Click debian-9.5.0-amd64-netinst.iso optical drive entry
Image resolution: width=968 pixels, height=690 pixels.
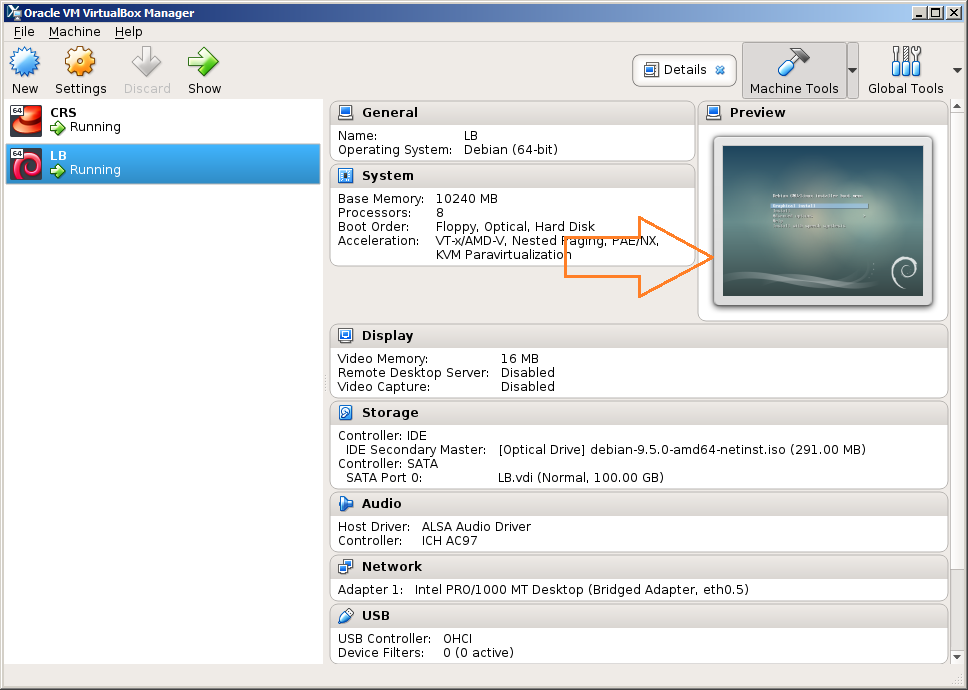pyautogui.click(x=682, y=449)
